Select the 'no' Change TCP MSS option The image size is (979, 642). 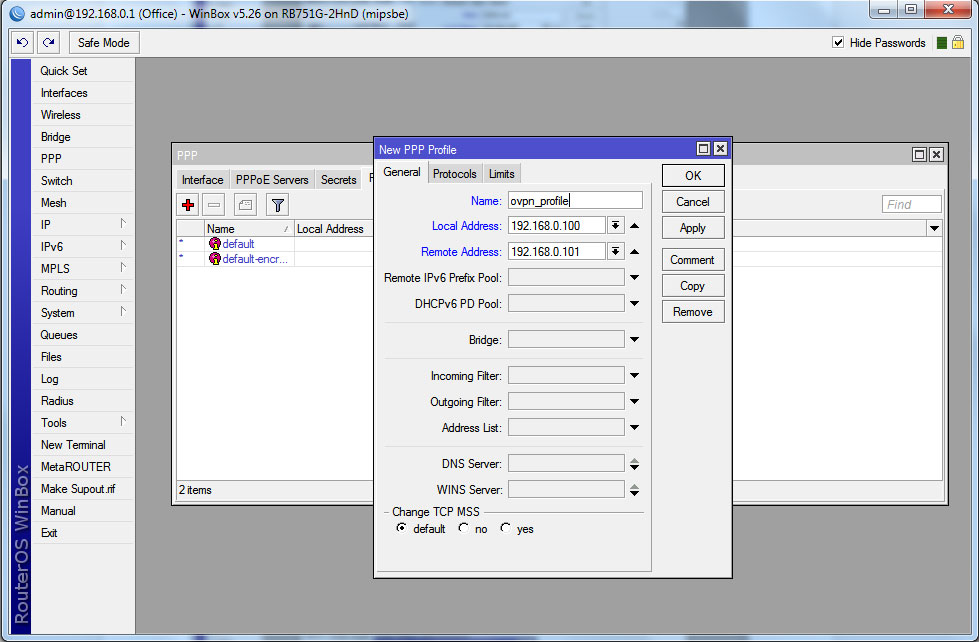(463, 529)
